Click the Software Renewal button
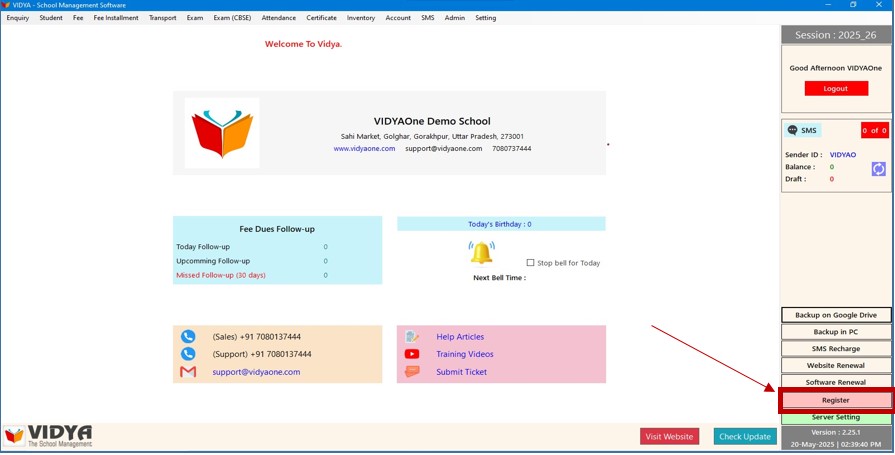 click(x=836, y=382)
